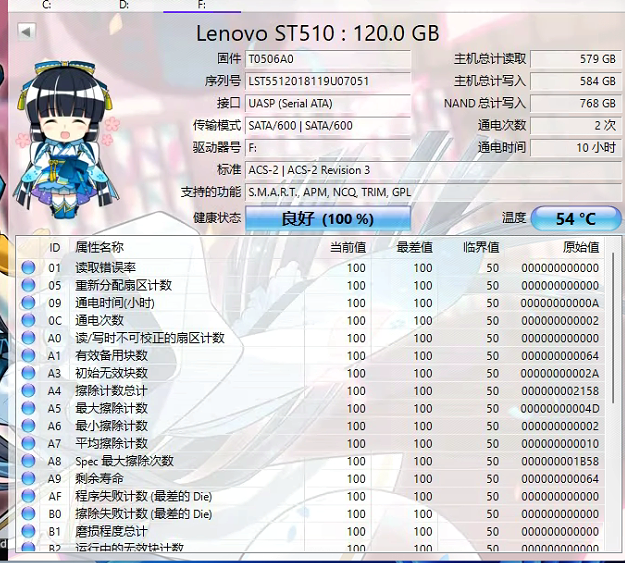Switch to the C: drive tab
This screenshot has width=625, height=563.
[47, 5]
